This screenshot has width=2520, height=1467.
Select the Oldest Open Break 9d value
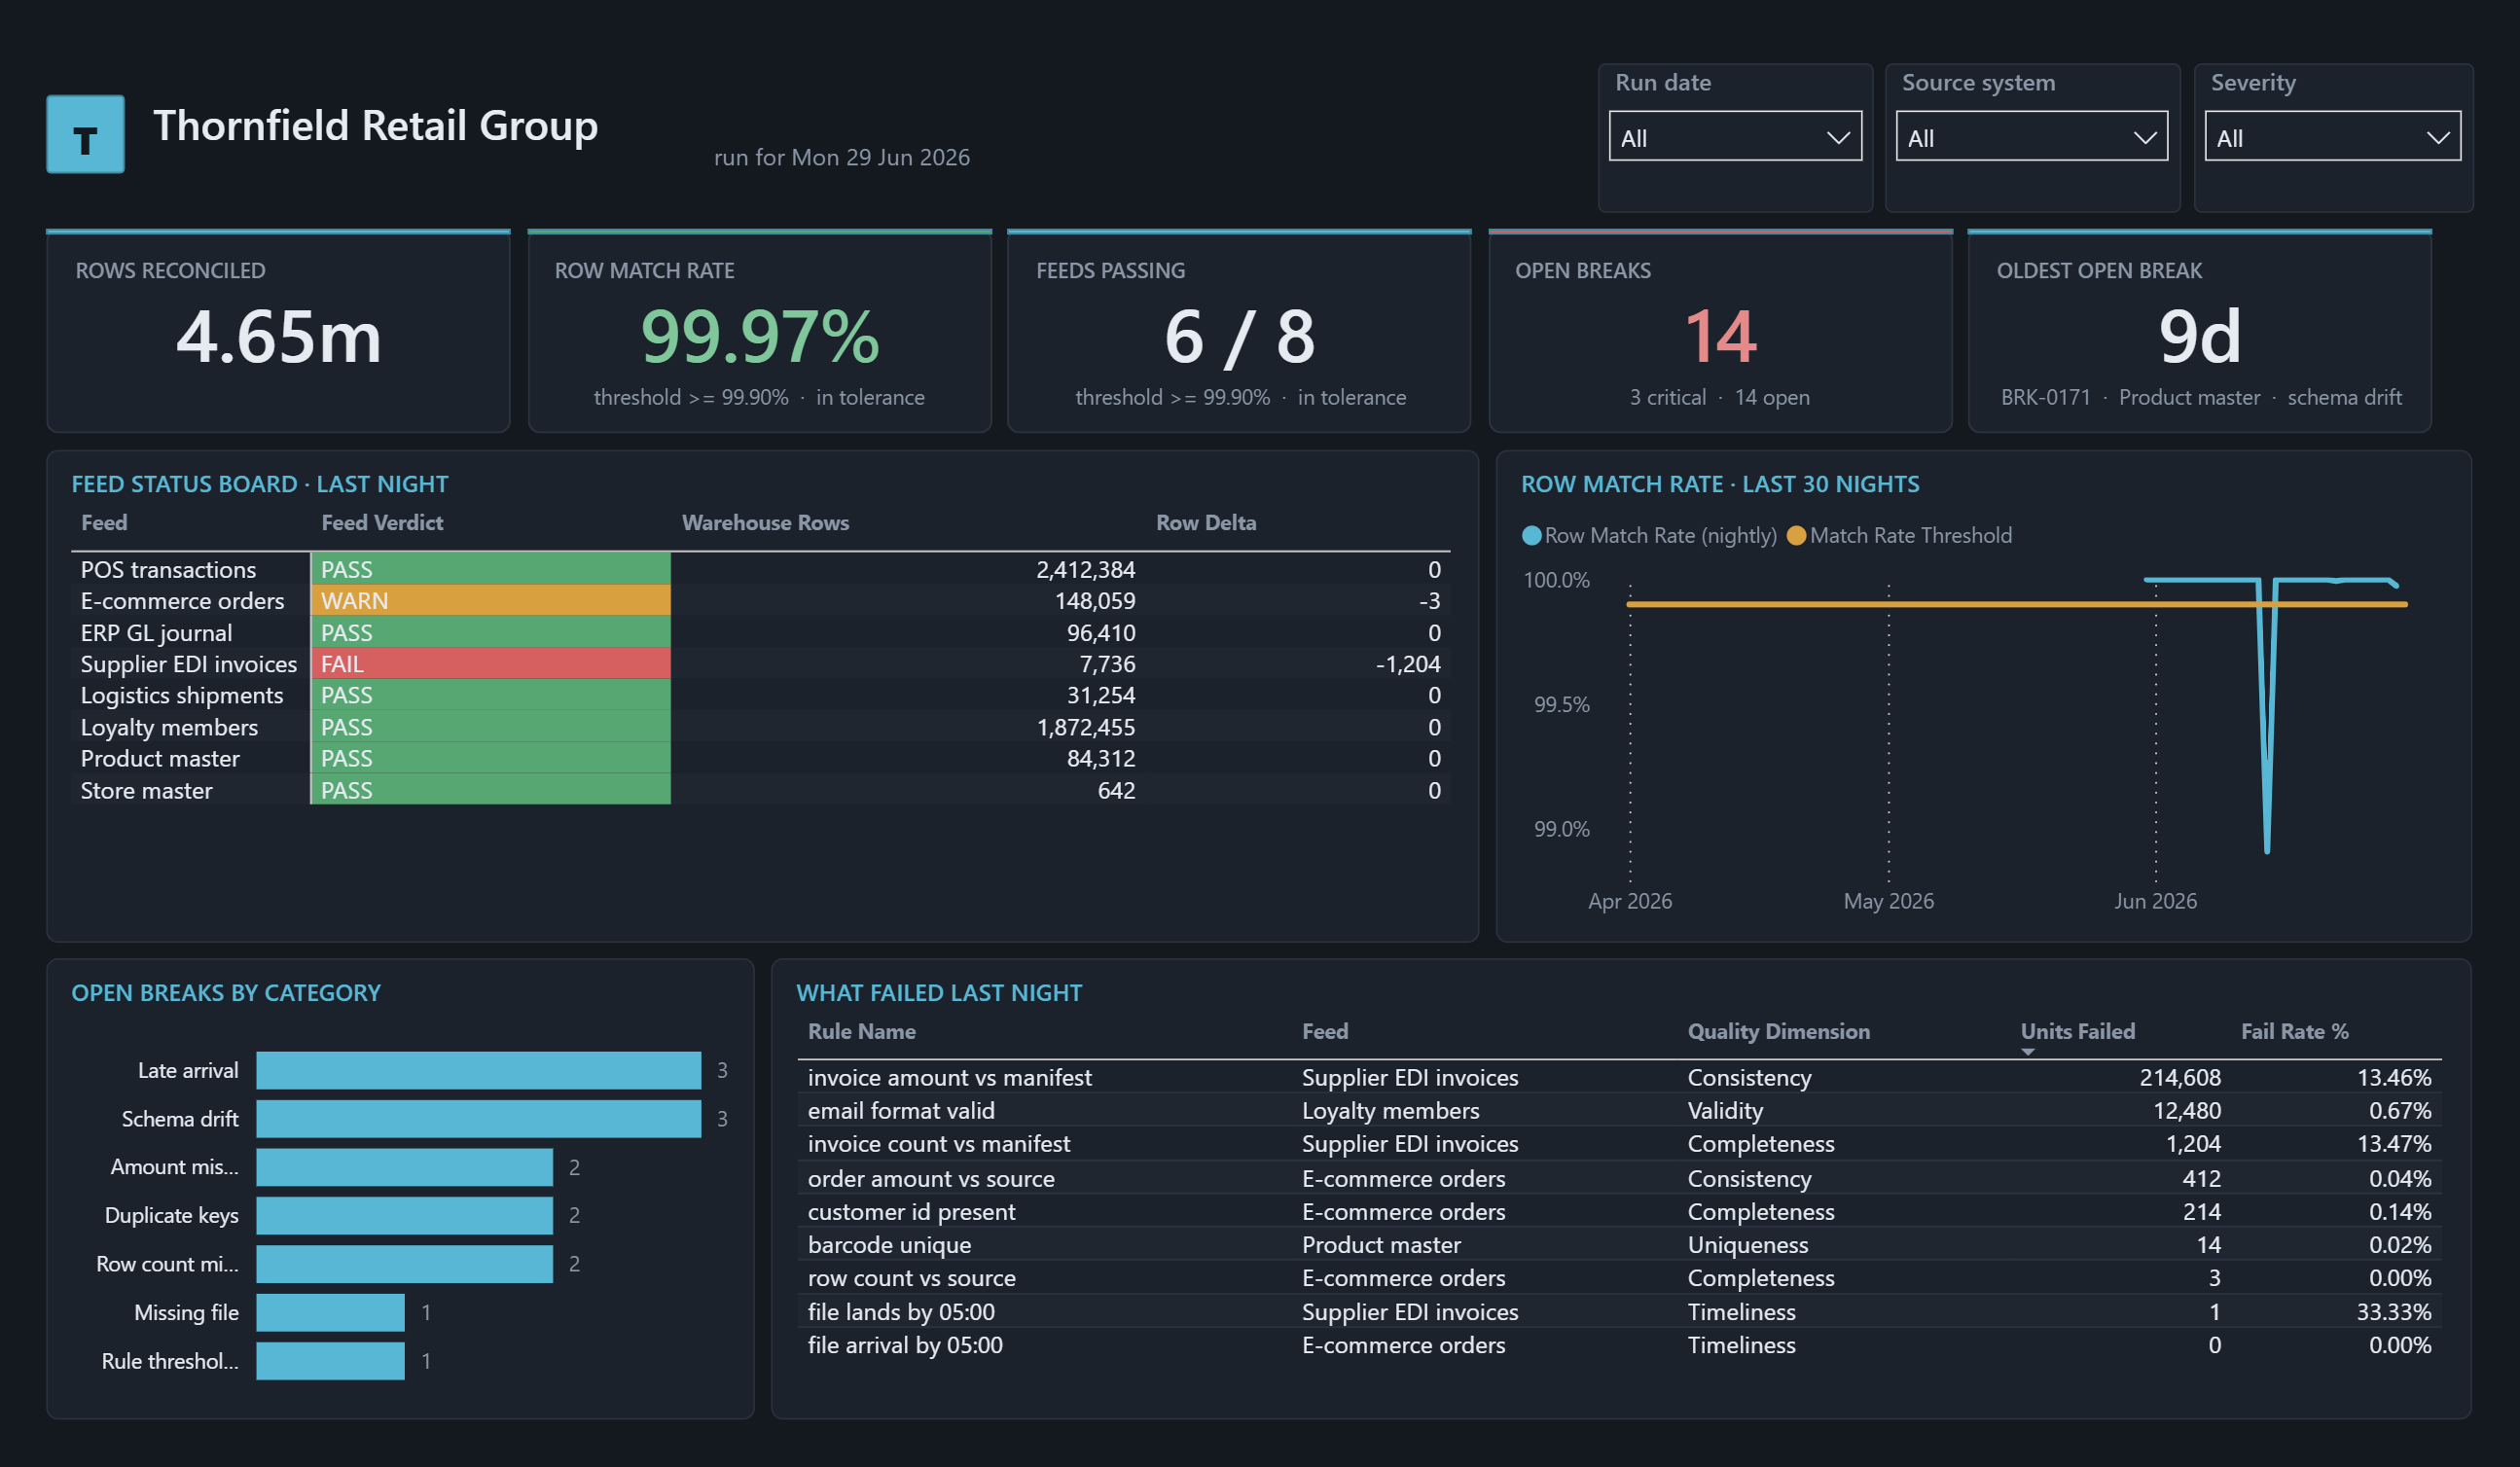[x=2199, y=336]
